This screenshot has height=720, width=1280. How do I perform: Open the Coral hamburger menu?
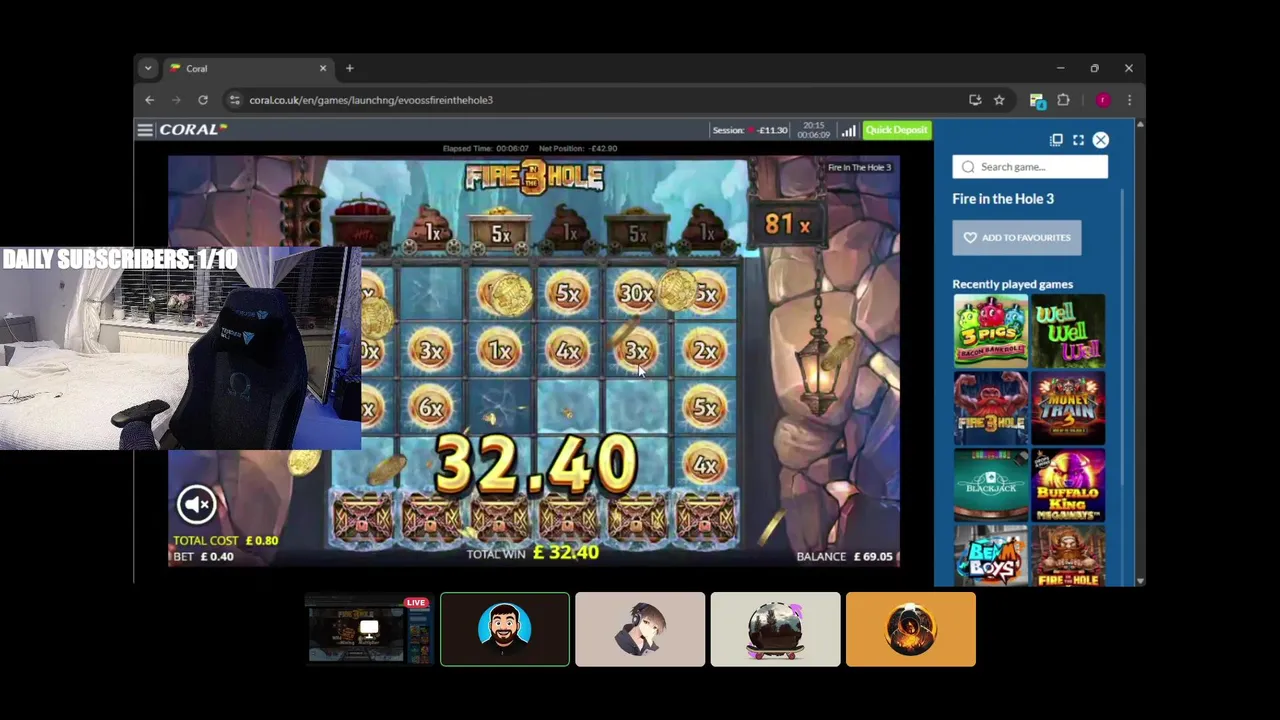pos(145,130)
